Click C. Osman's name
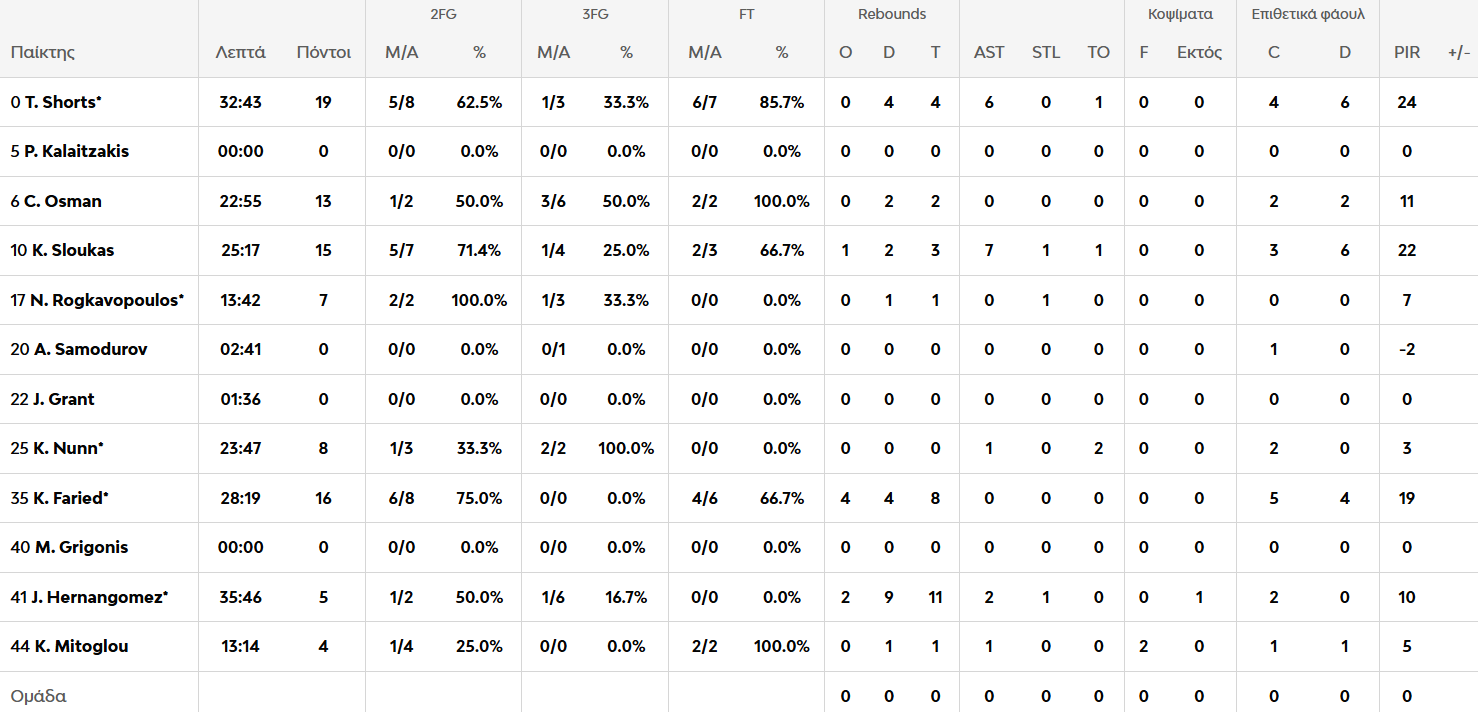1478x712 pixels. pos(63,201)
